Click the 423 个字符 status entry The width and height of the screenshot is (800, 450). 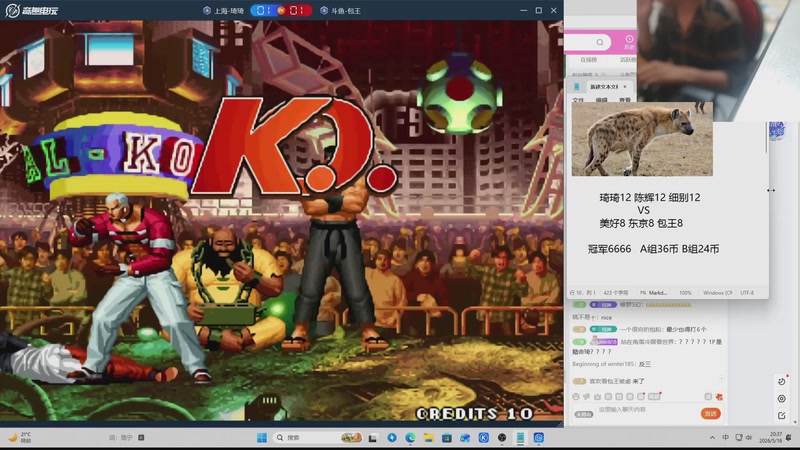pyautogui.click(x=616, y=293)
